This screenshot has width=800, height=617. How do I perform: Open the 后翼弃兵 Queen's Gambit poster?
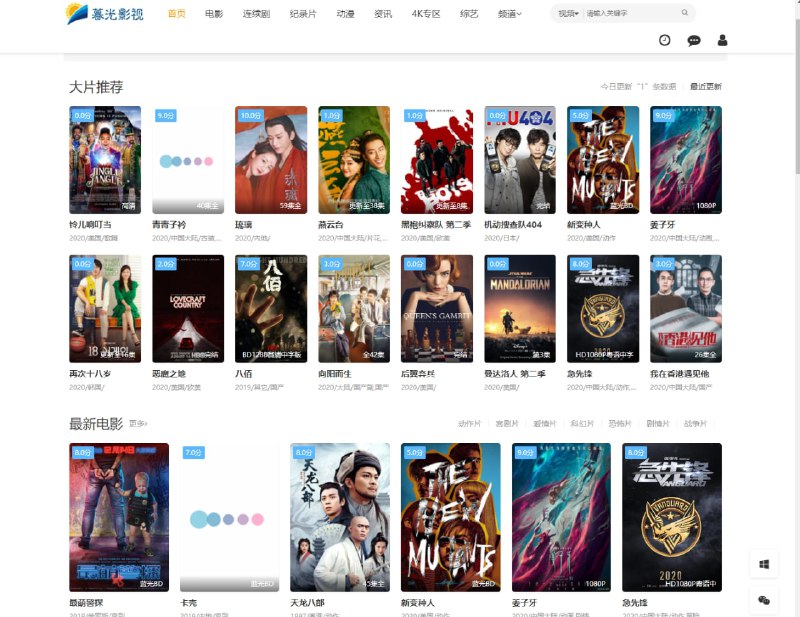437,309
